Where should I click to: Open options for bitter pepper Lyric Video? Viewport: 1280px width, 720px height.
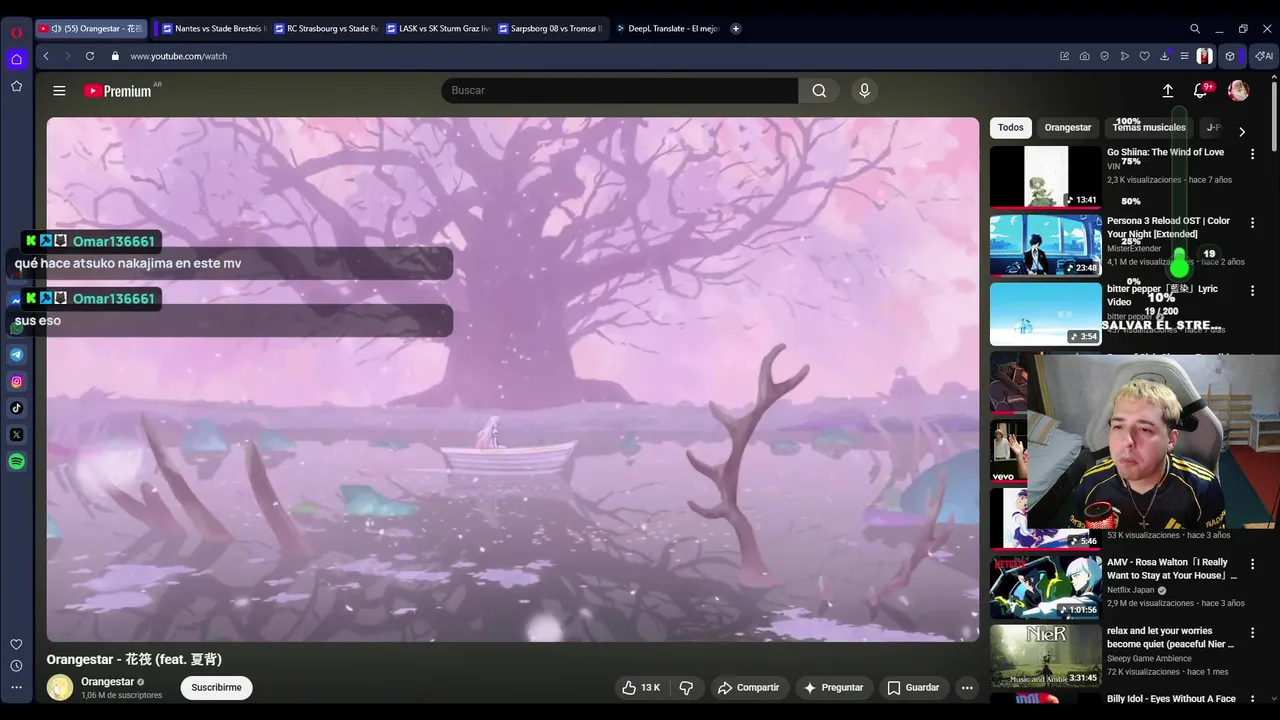pos(1252,290)
